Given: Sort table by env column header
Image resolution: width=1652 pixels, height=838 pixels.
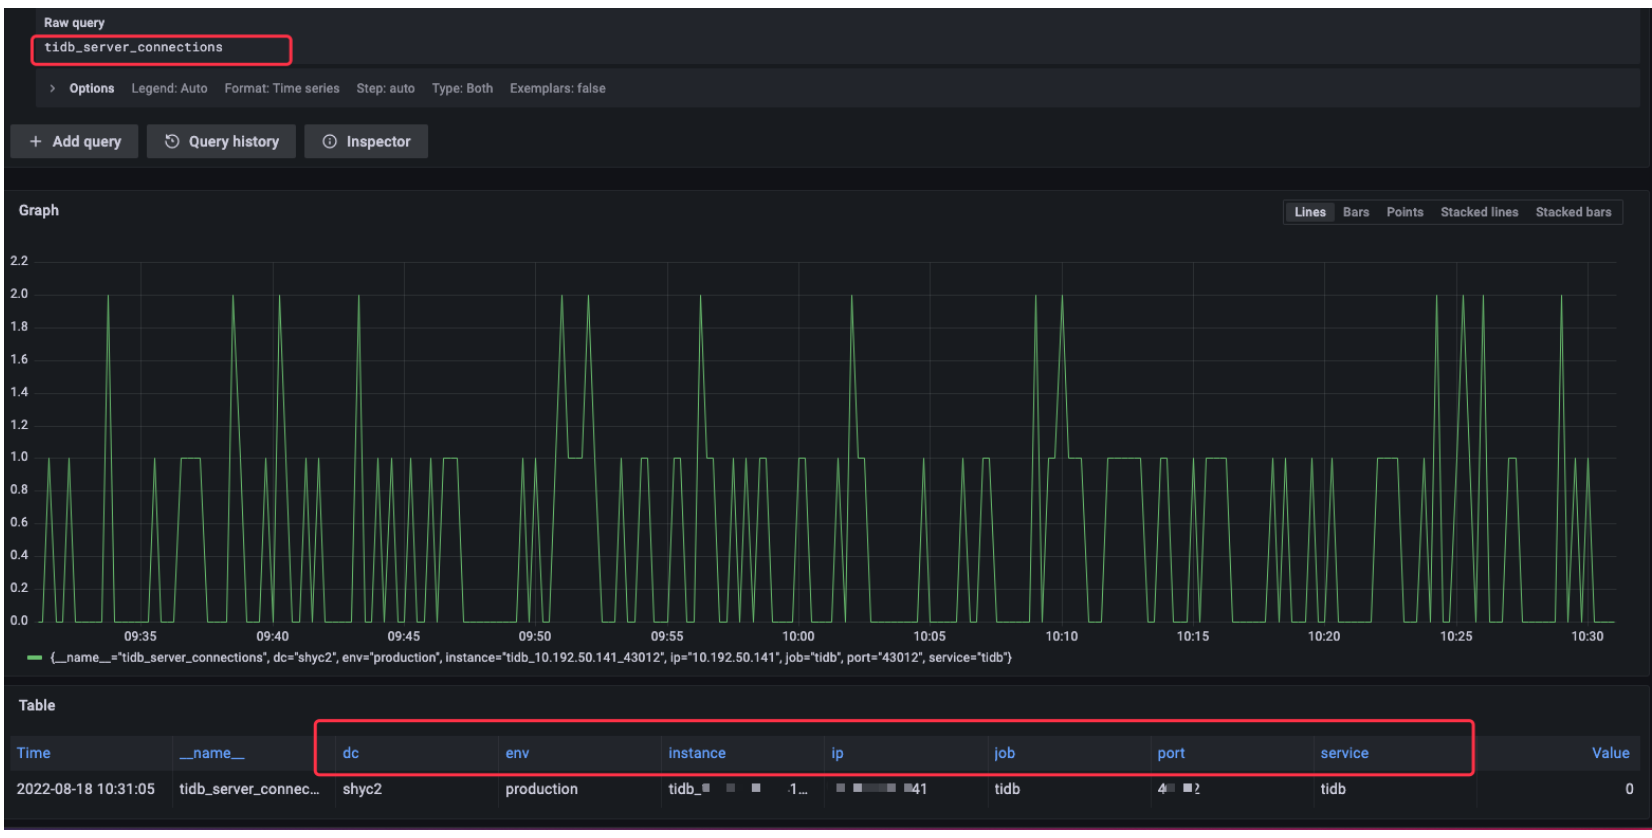Looking at the screenshot, I should (x=517, y=753).
